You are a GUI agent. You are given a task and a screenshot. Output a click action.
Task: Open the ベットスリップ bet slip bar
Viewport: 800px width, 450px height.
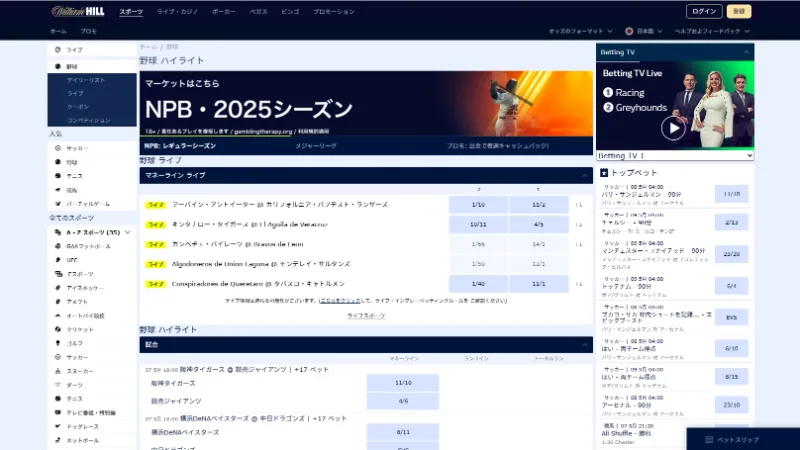(743, 439)
